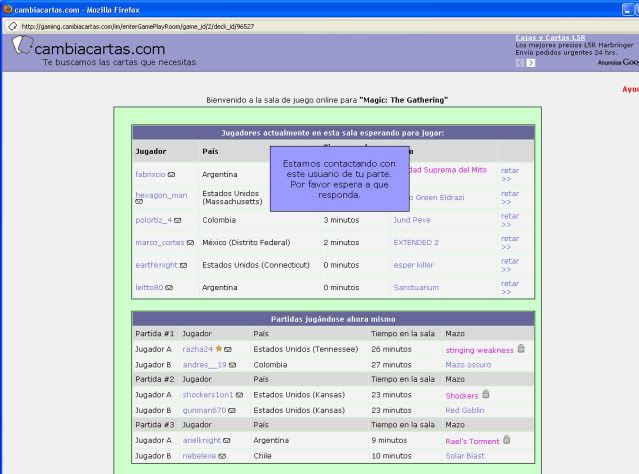Open player profile polortiz_4
Image resolution: width=639 pixels, height=474 pixels.
154,220
